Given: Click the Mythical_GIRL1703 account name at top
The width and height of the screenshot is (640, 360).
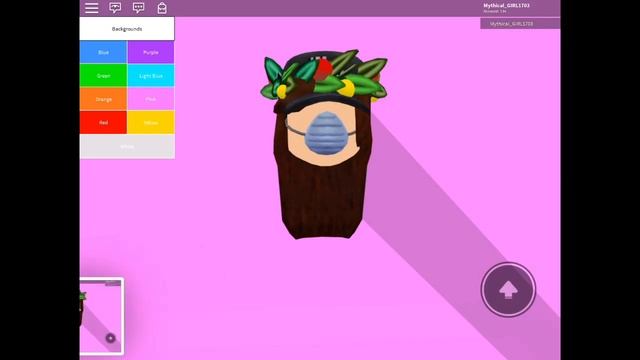Looking at the screenshot, I should pos(506,5).
